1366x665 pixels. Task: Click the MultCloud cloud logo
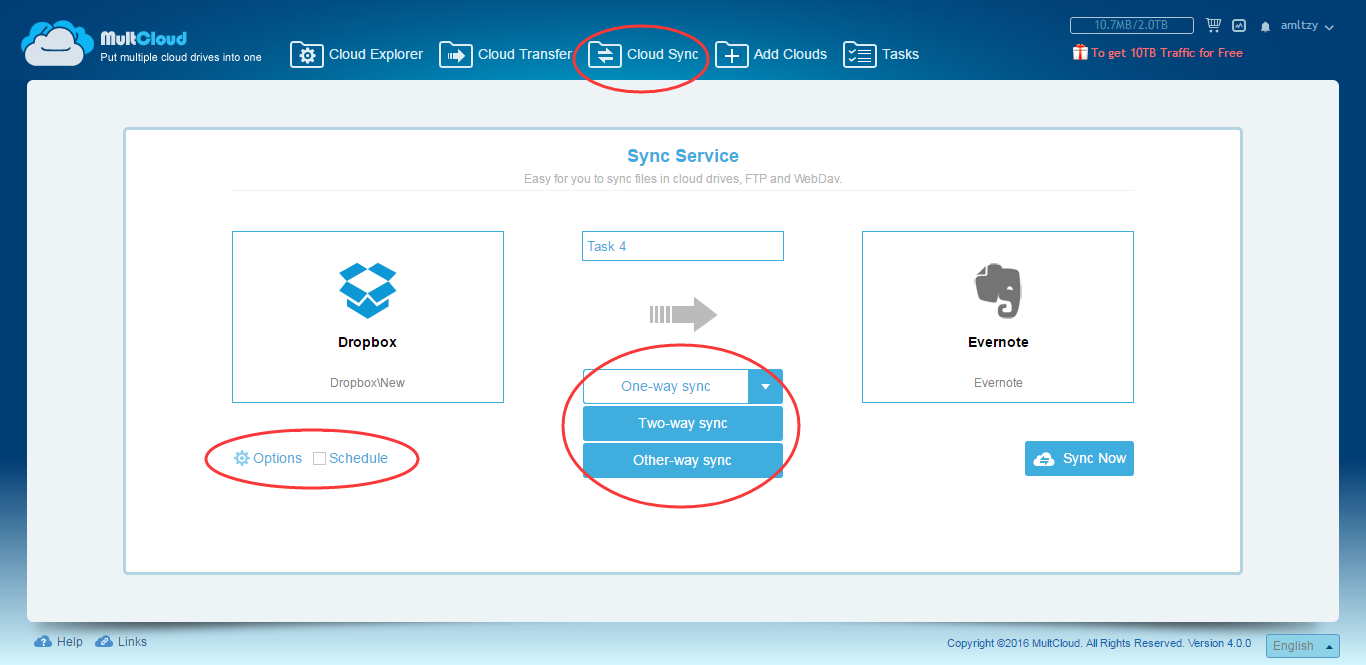pos(57,44)
